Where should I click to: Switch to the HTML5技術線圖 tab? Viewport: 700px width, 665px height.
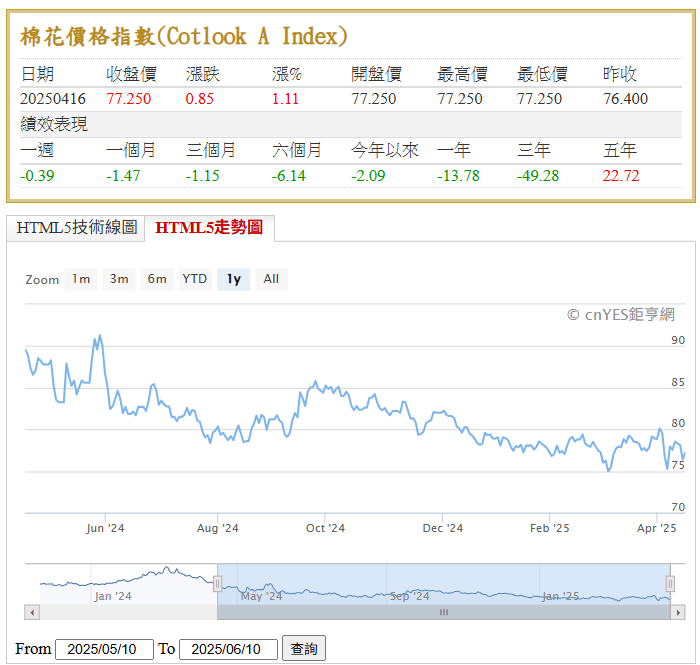pyautogui.click(x=77, y=228)
